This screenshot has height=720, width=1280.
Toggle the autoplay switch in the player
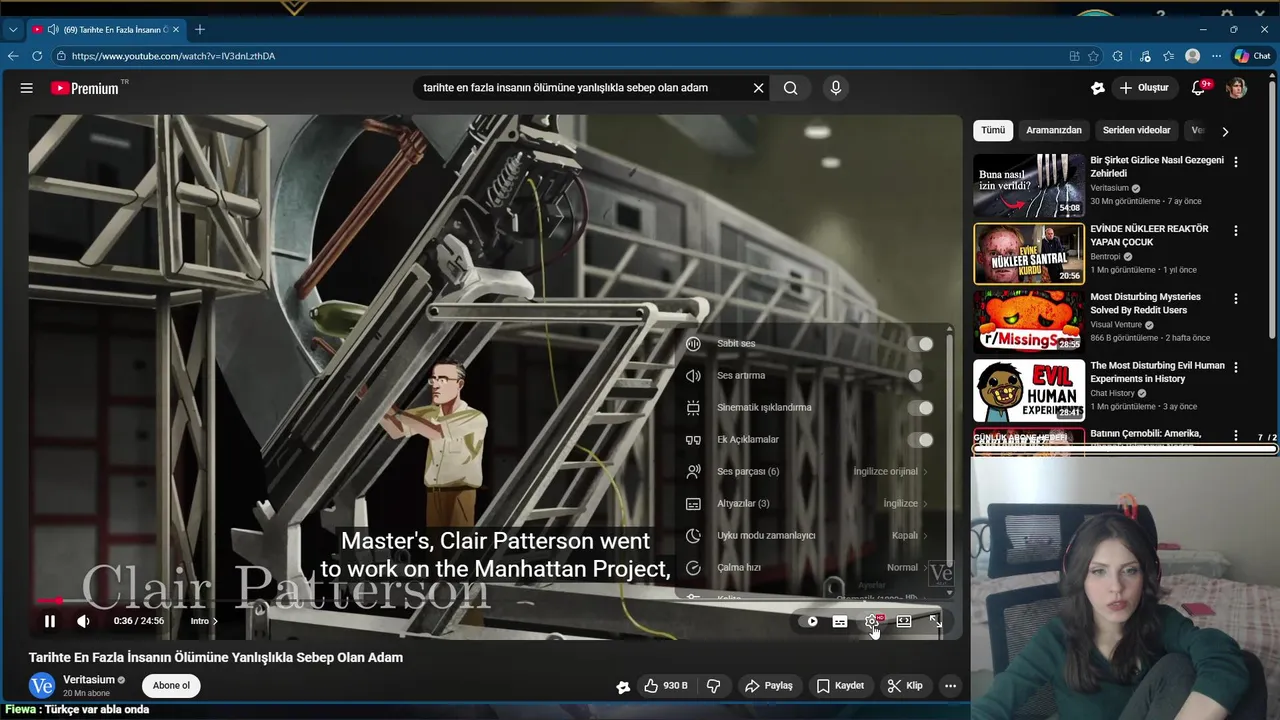(809, 621)
